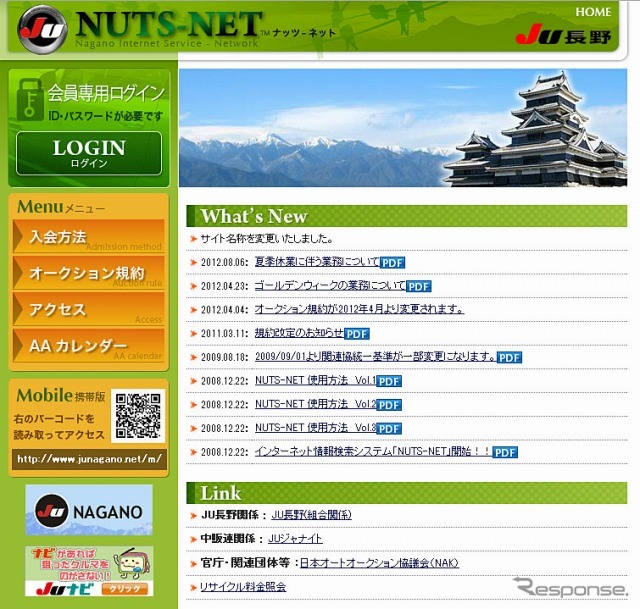Screen dimensions: 640x609
Task: Click PDF icon for 使用方法 Vol.3
Action: (x=389, y=429)
